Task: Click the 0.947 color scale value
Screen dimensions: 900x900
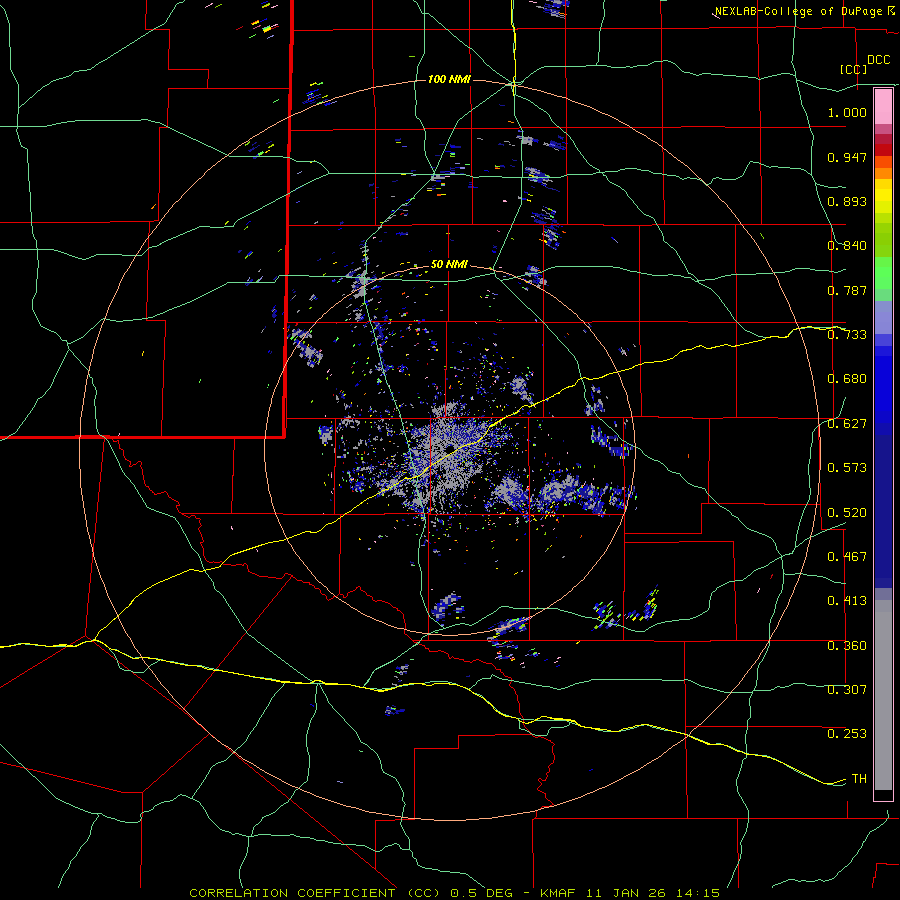Action: (x=847, y=157)
